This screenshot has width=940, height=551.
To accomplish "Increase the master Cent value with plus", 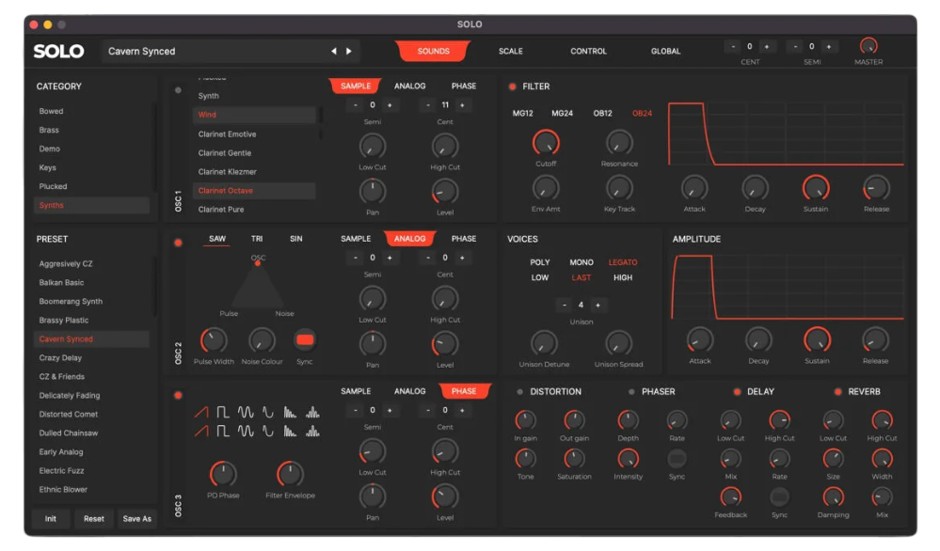I will click(766, 46).
